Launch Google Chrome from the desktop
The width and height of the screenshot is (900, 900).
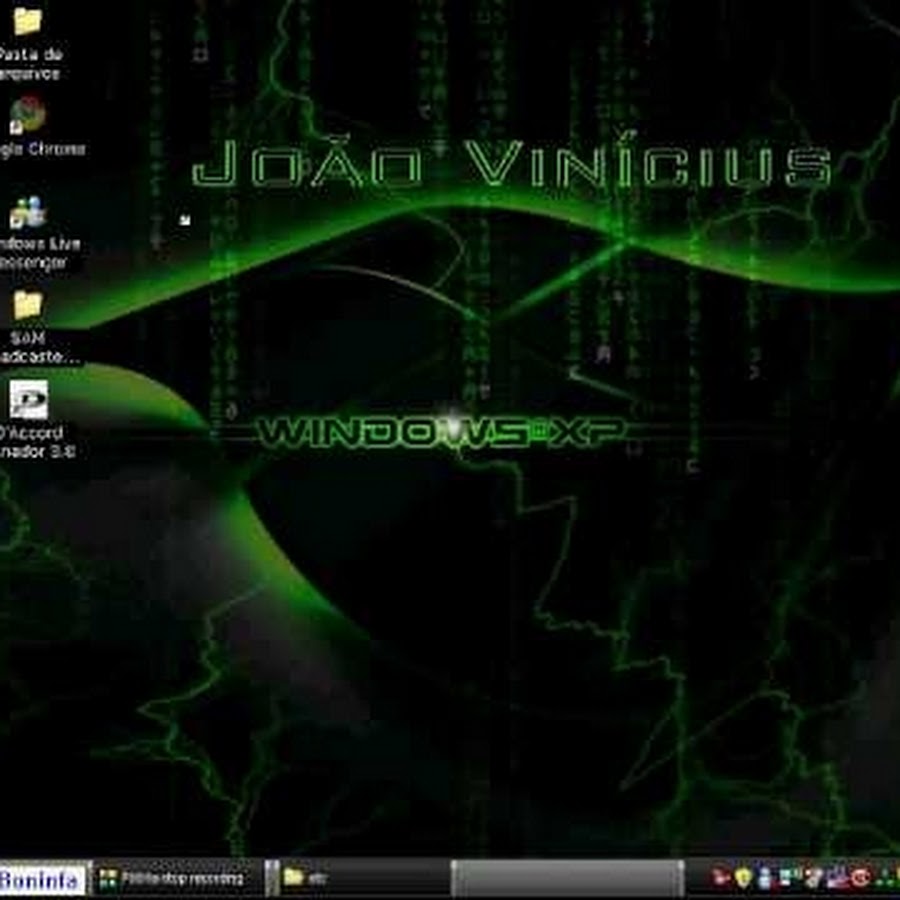(27, 115)
